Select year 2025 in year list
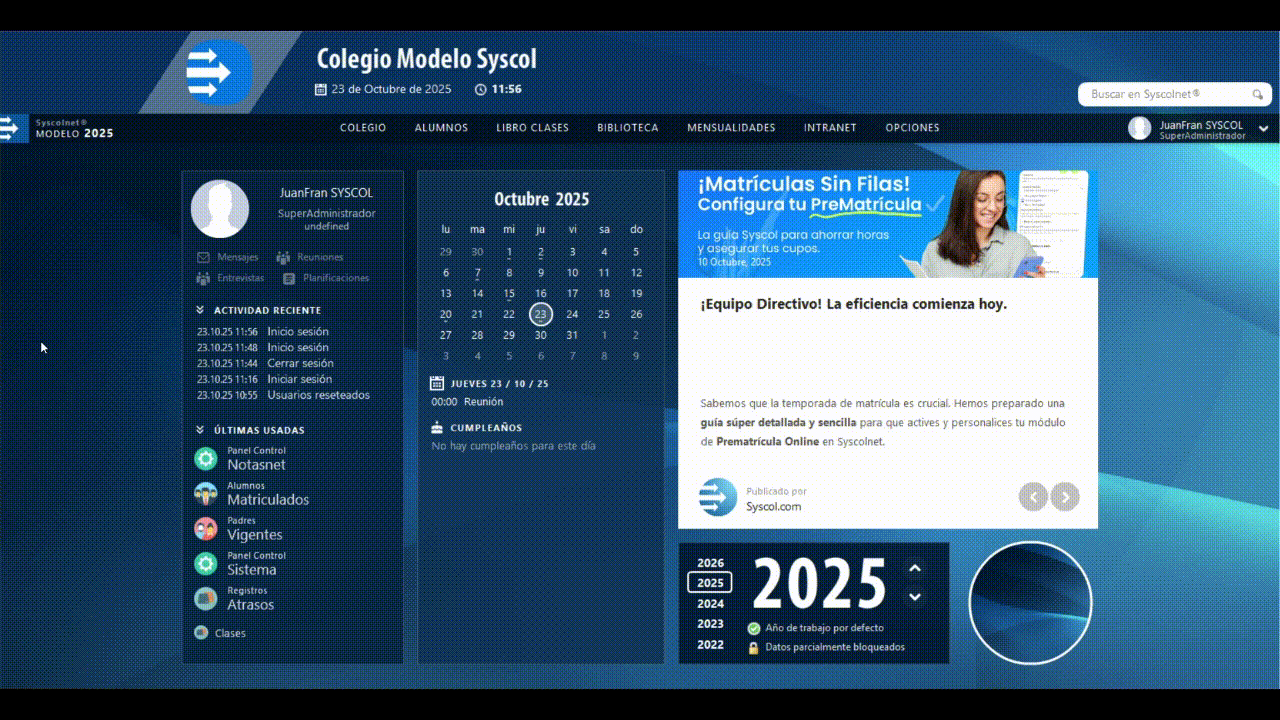The image size is (1280, 720). point(710,583)
